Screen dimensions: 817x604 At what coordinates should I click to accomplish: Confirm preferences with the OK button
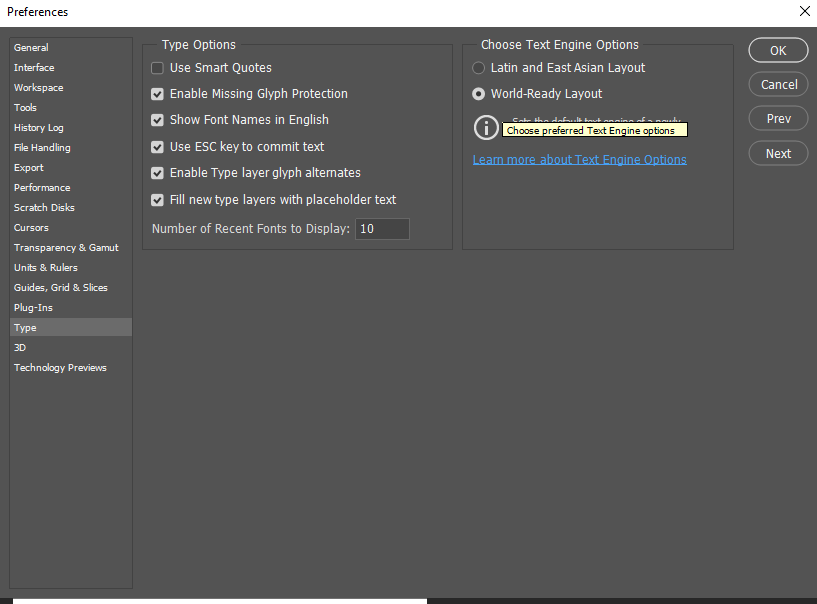click(x=778, y=51)
